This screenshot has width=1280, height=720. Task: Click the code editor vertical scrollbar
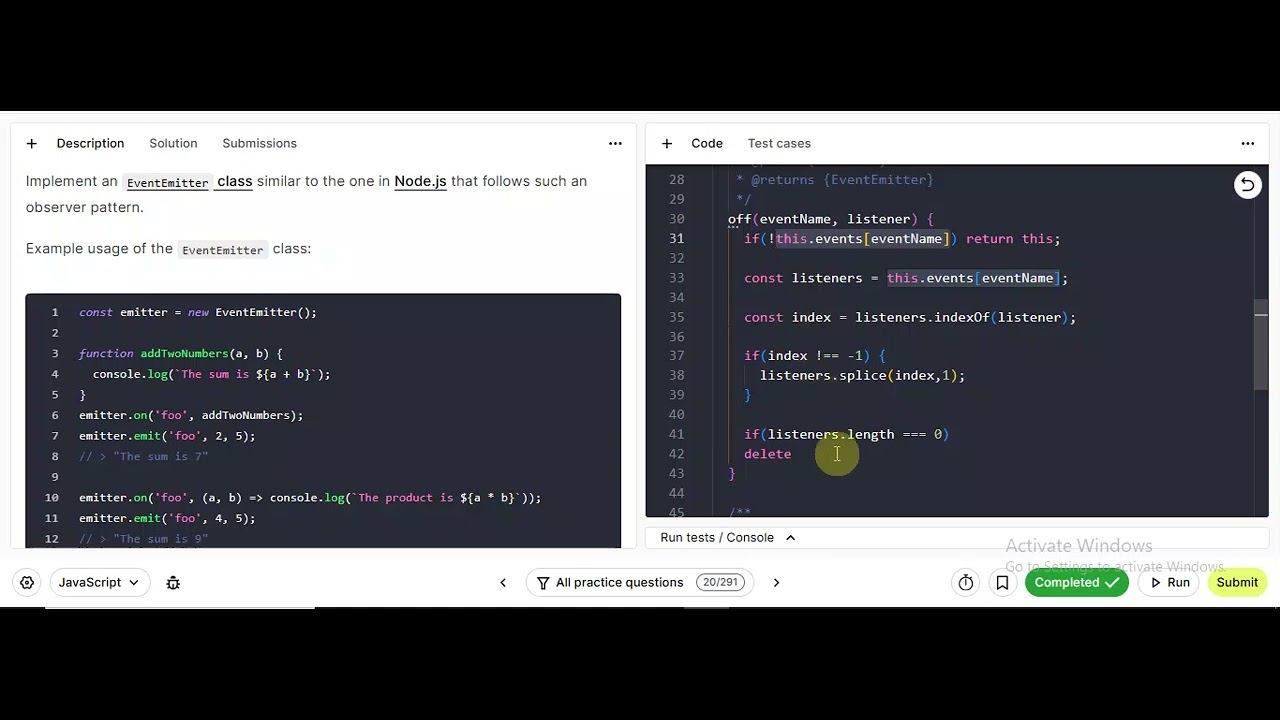(1261, 345)
